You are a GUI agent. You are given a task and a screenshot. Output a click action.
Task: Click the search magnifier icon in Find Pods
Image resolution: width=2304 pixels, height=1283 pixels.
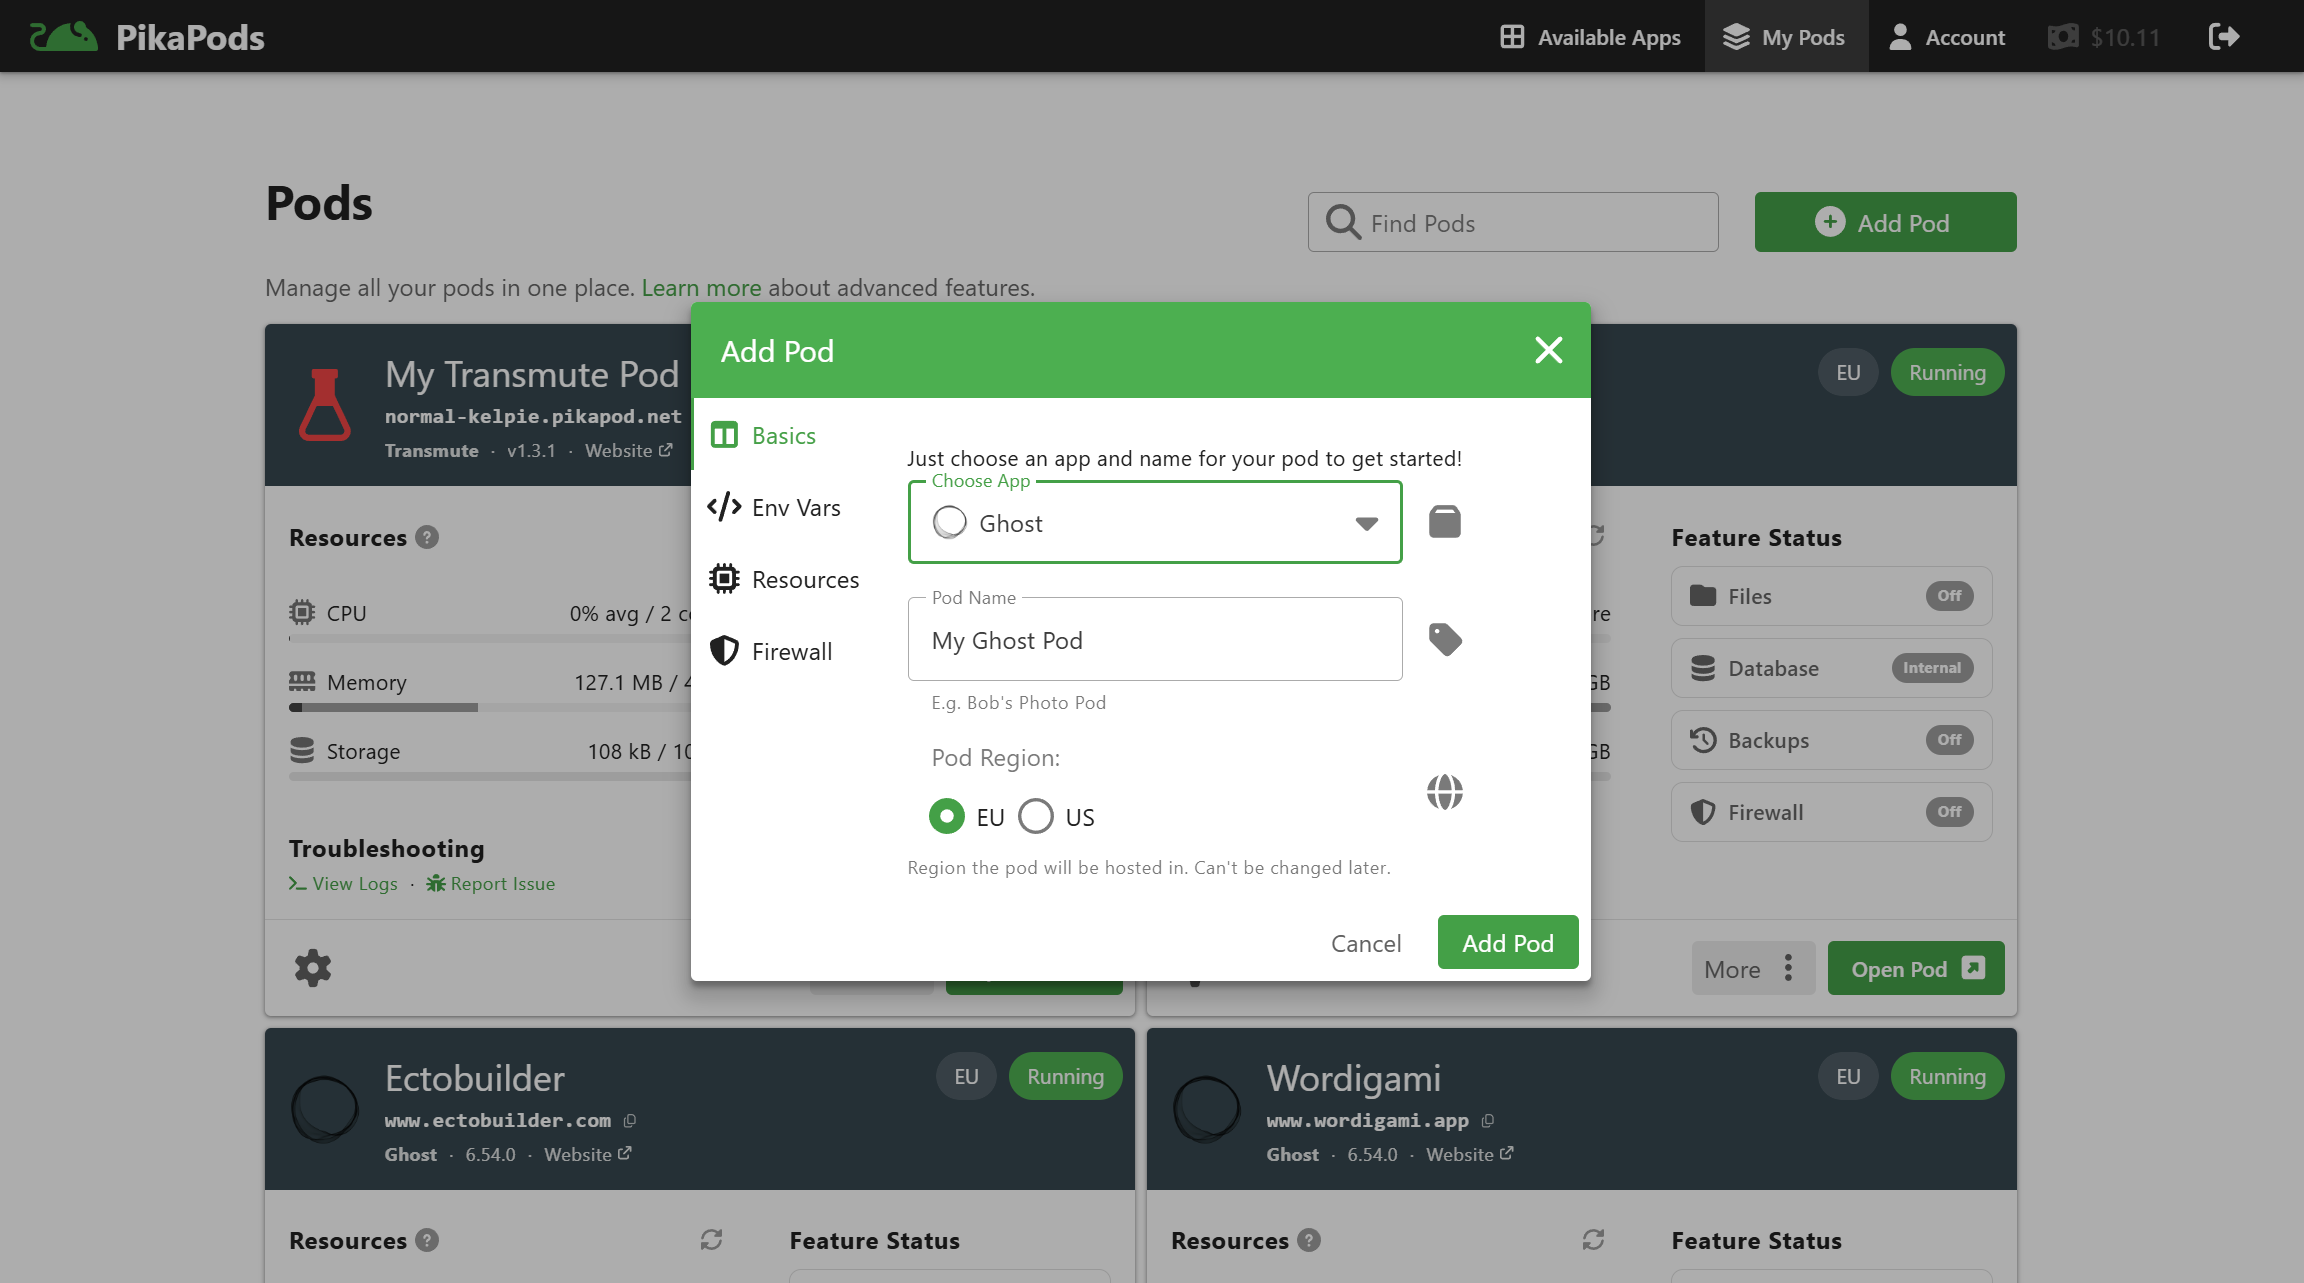pos(1343,222)
